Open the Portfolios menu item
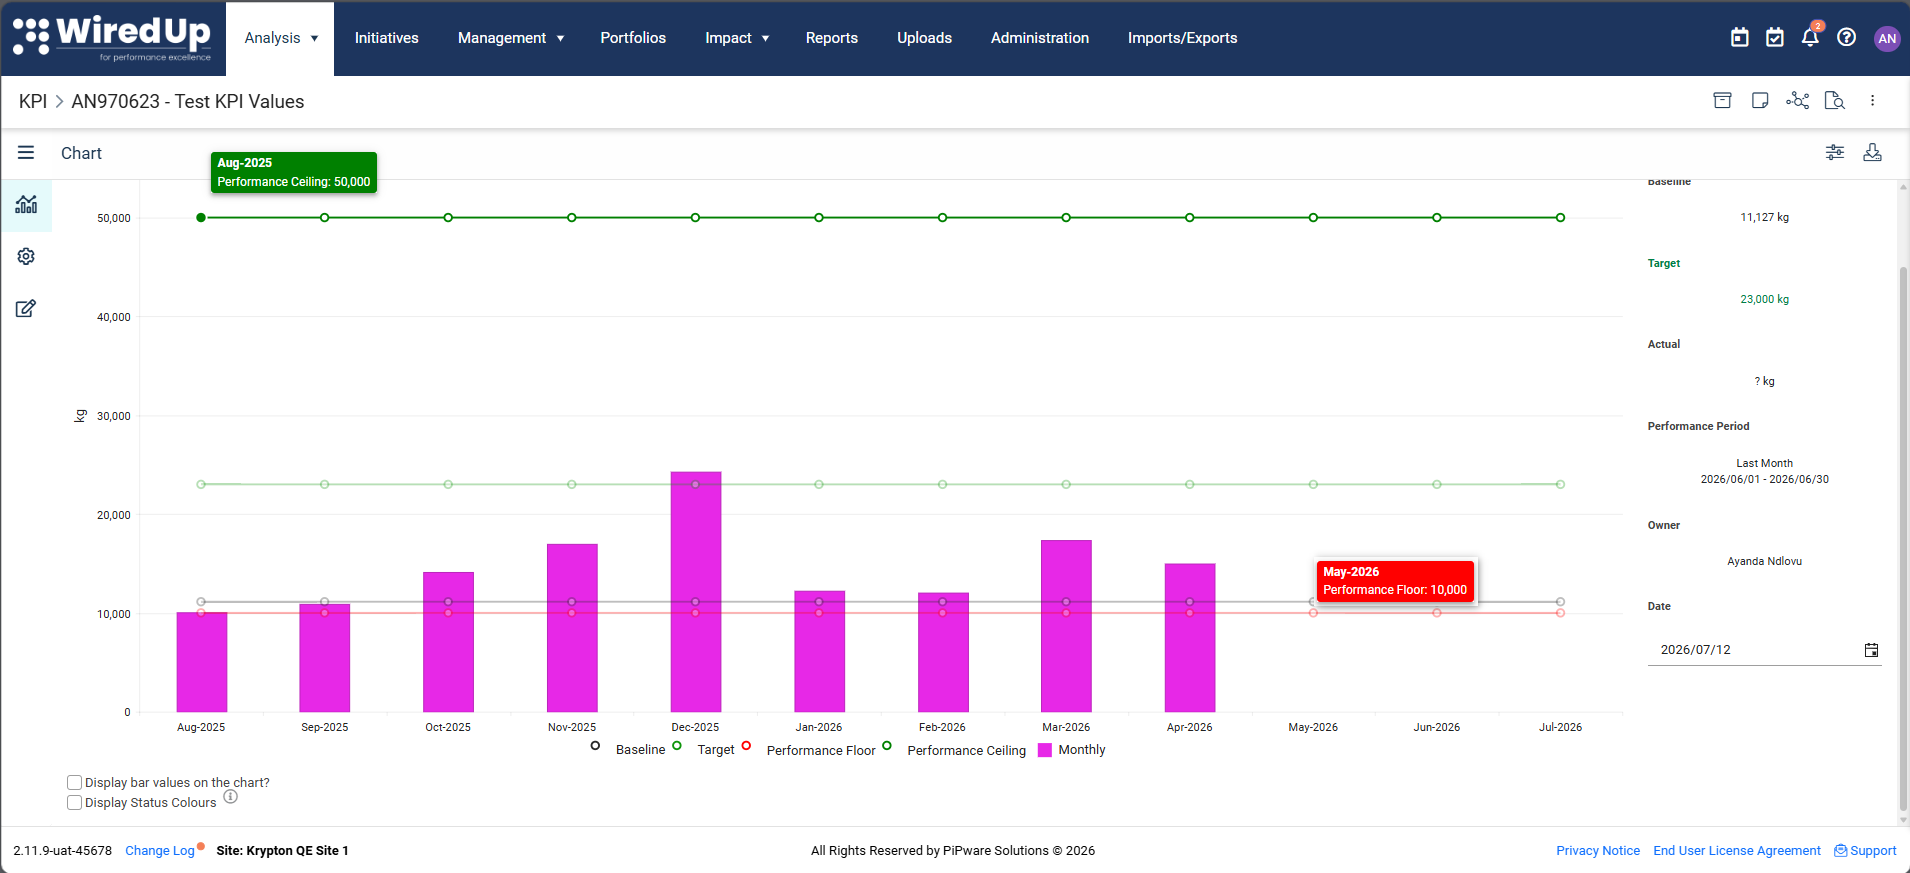 633,38
